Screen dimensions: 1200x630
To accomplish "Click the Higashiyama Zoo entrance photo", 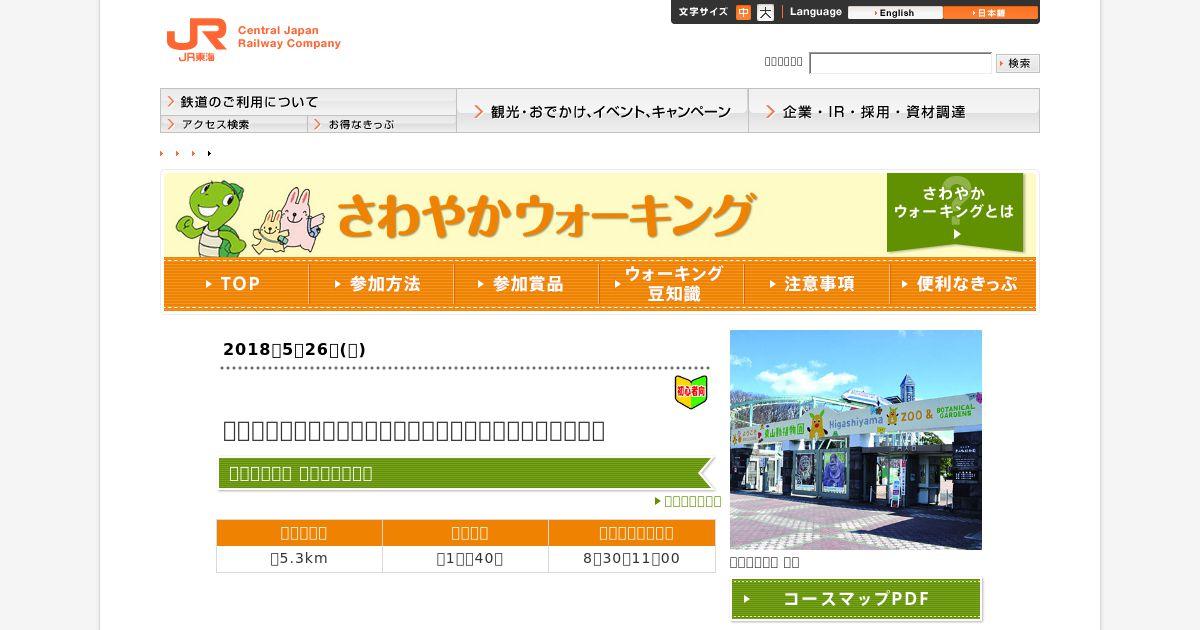I will click(856, 440).
